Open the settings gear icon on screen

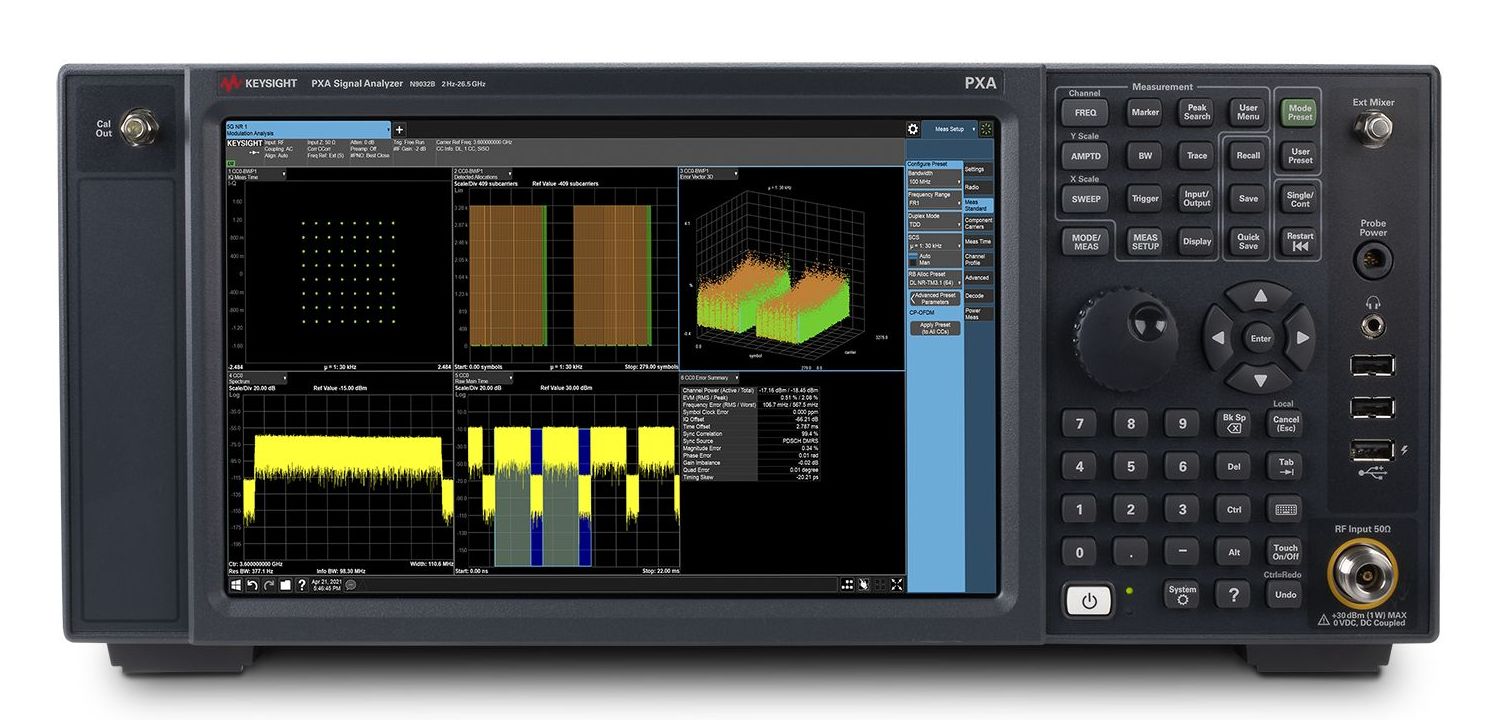(913, 129)
